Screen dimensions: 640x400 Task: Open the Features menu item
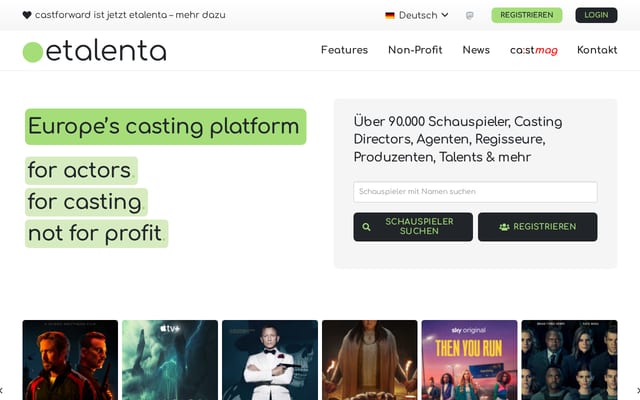[344, 50]
